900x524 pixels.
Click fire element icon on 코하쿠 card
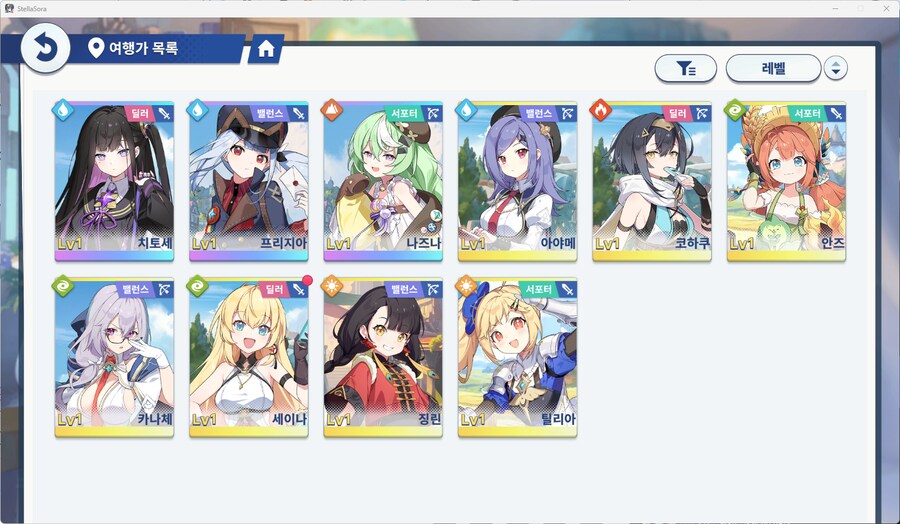600,110
